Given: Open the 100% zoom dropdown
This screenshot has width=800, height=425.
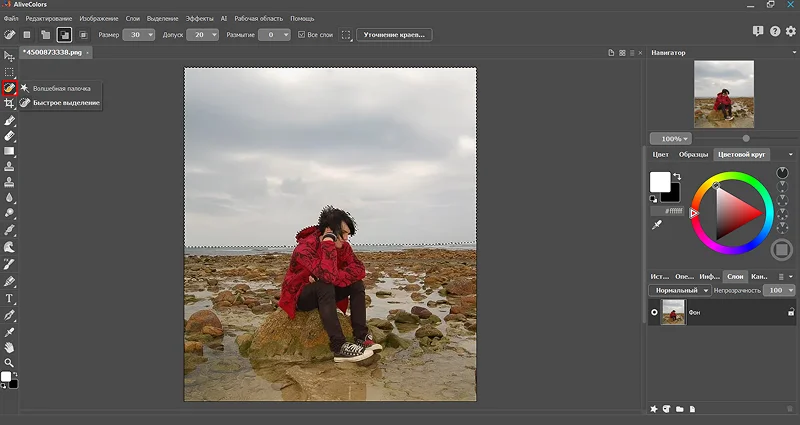Looking at the screenshot, I should (671, 138).
